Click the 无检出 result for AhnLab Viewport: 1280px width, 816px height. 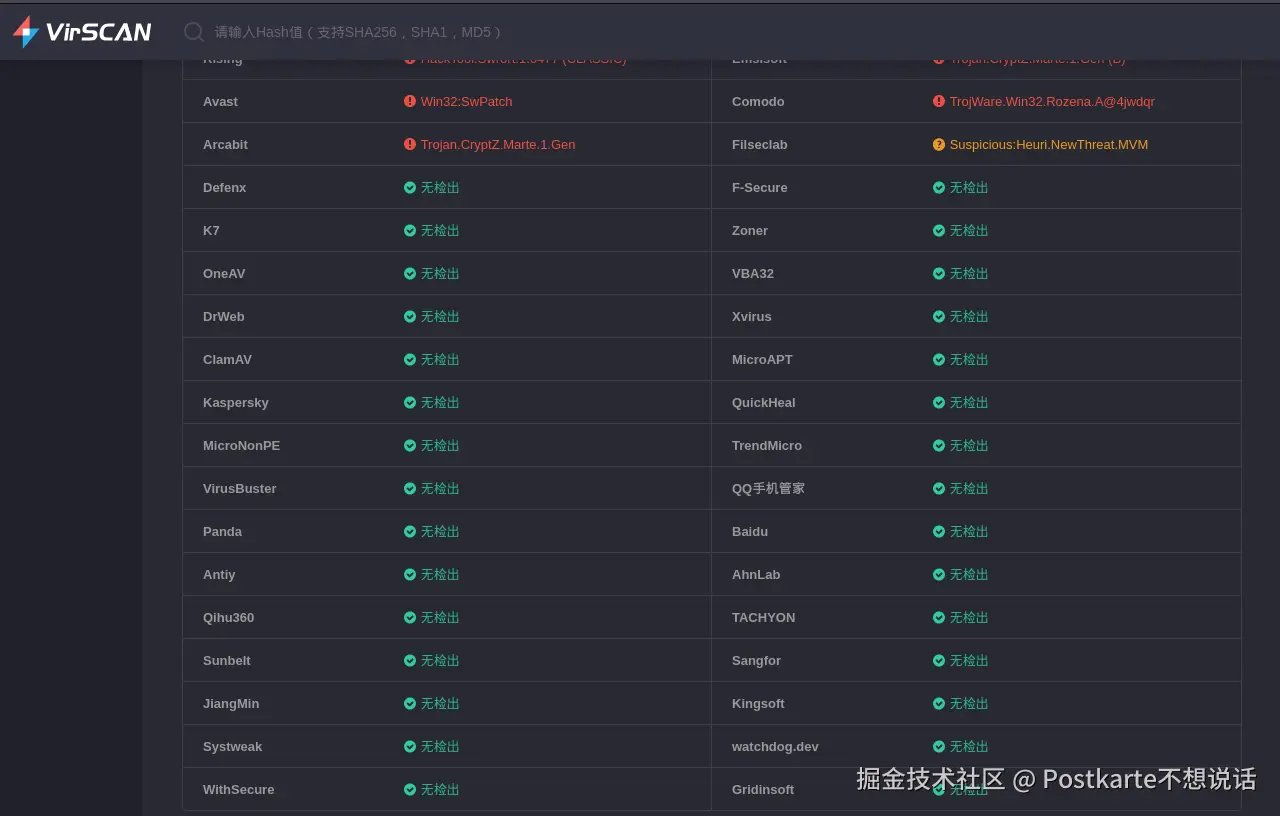click(x=969, y=575)
